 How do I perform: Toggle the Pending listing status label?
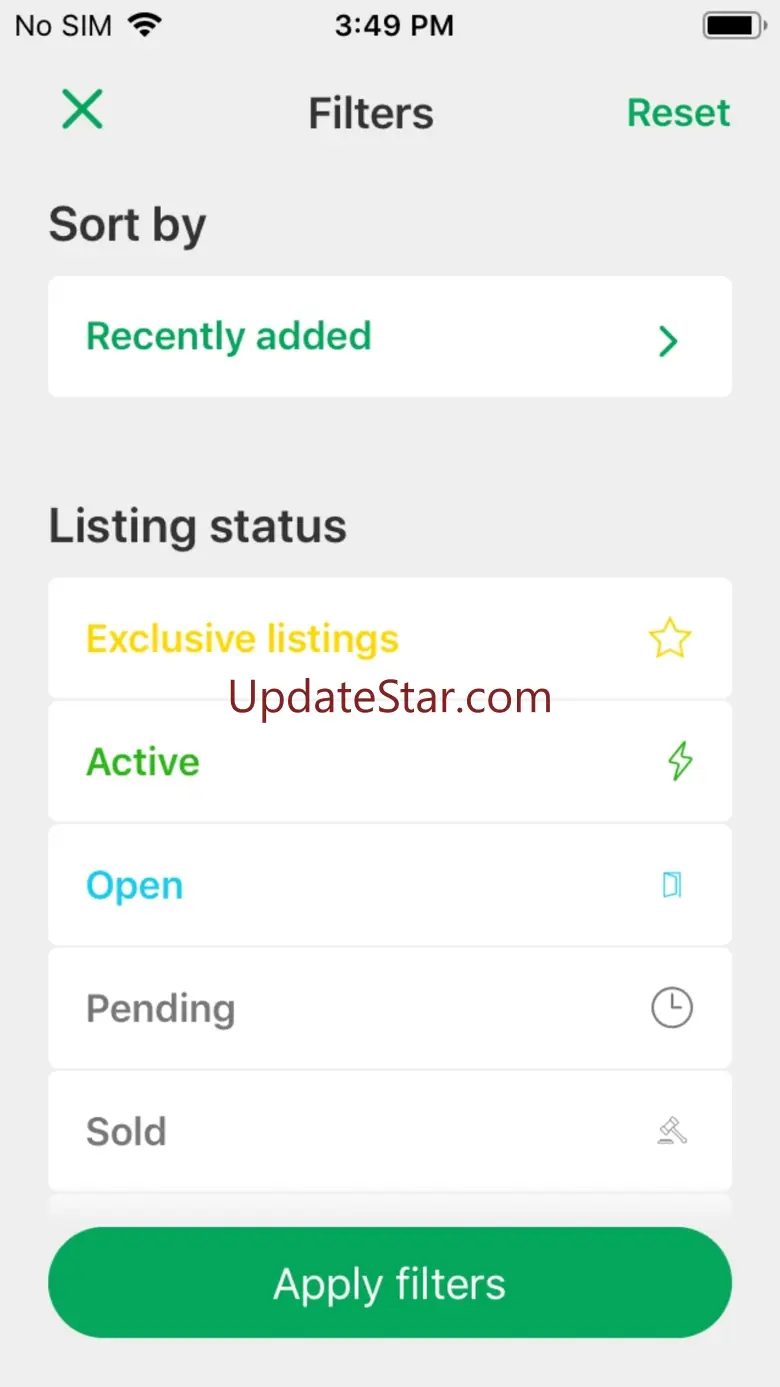point(160,1008)
